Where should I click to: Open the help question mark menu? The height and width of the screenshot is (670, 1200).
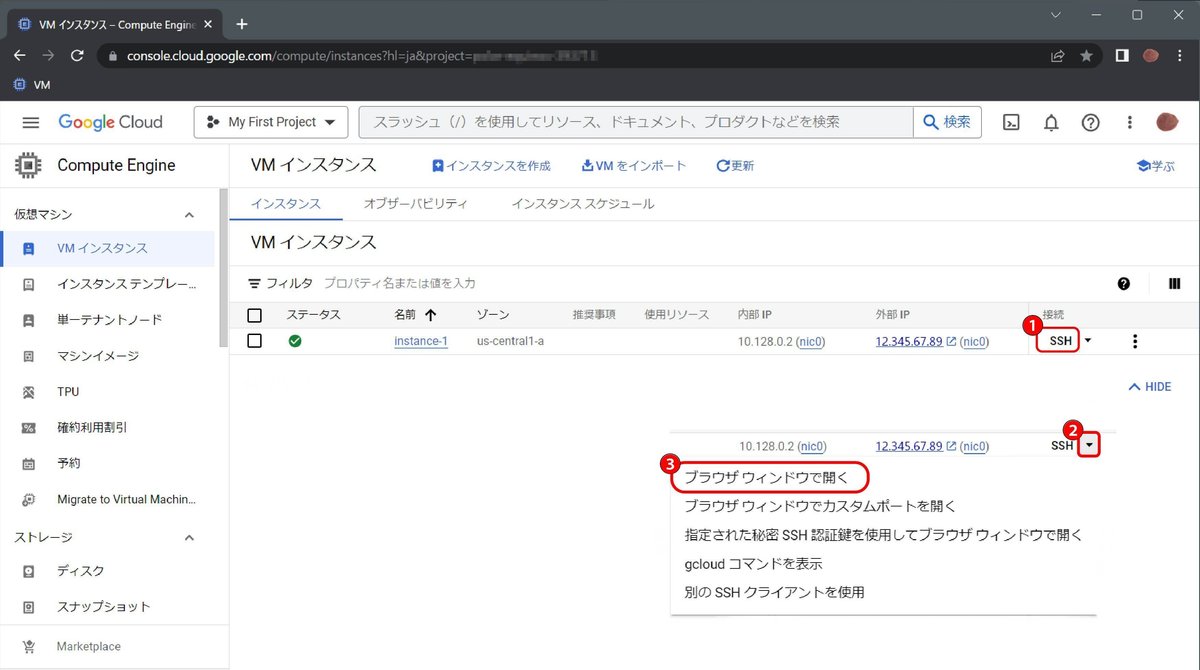pyautogui.click(x=1091, y=122)
